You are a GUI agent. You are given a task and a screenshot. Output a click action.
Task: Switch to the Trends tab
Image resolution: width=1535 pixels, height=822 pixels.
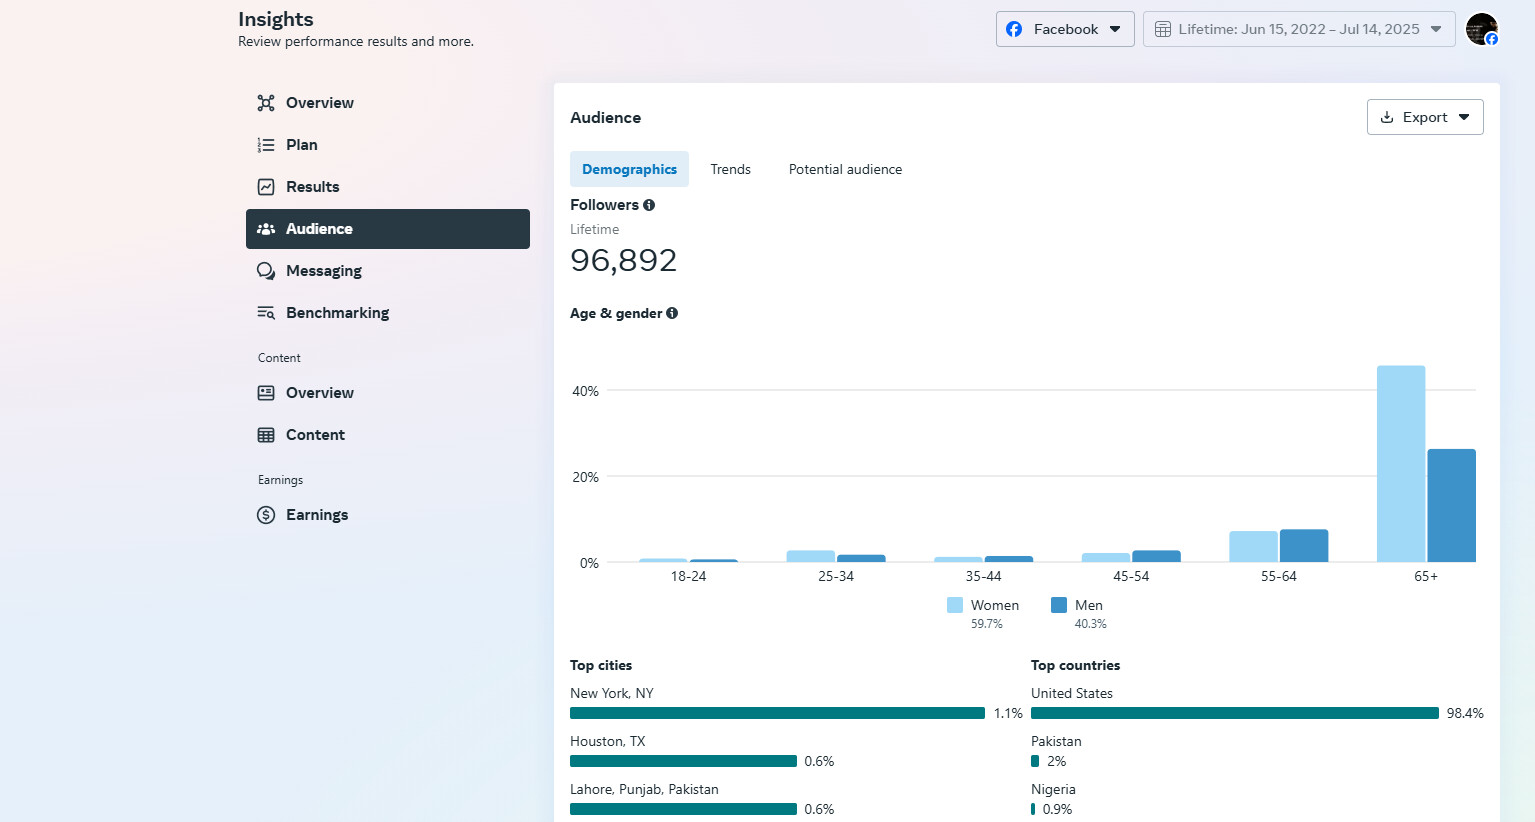[730, 169]
